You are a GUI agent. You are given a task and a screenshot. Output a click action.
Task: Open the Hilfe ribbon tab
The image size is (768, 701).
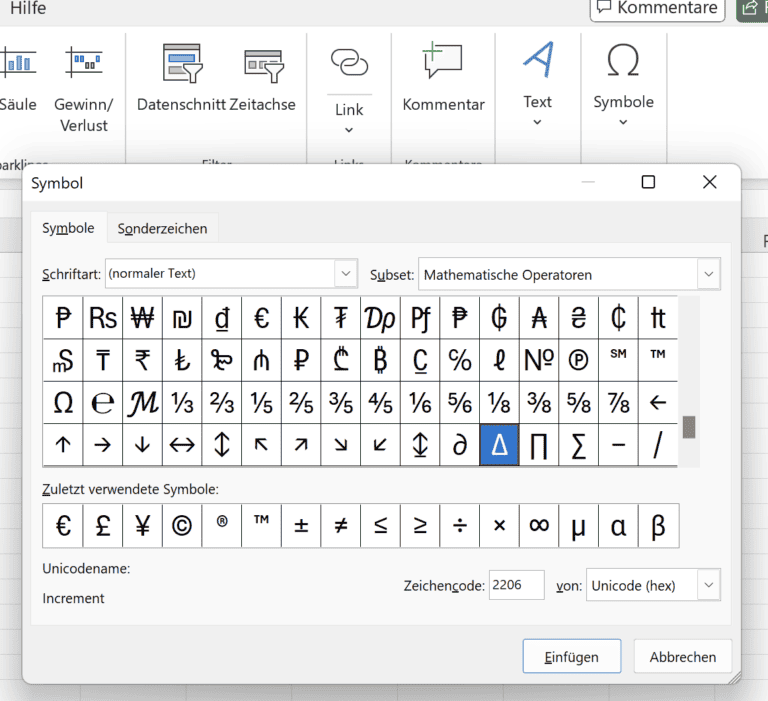click(x=28, y=8)
